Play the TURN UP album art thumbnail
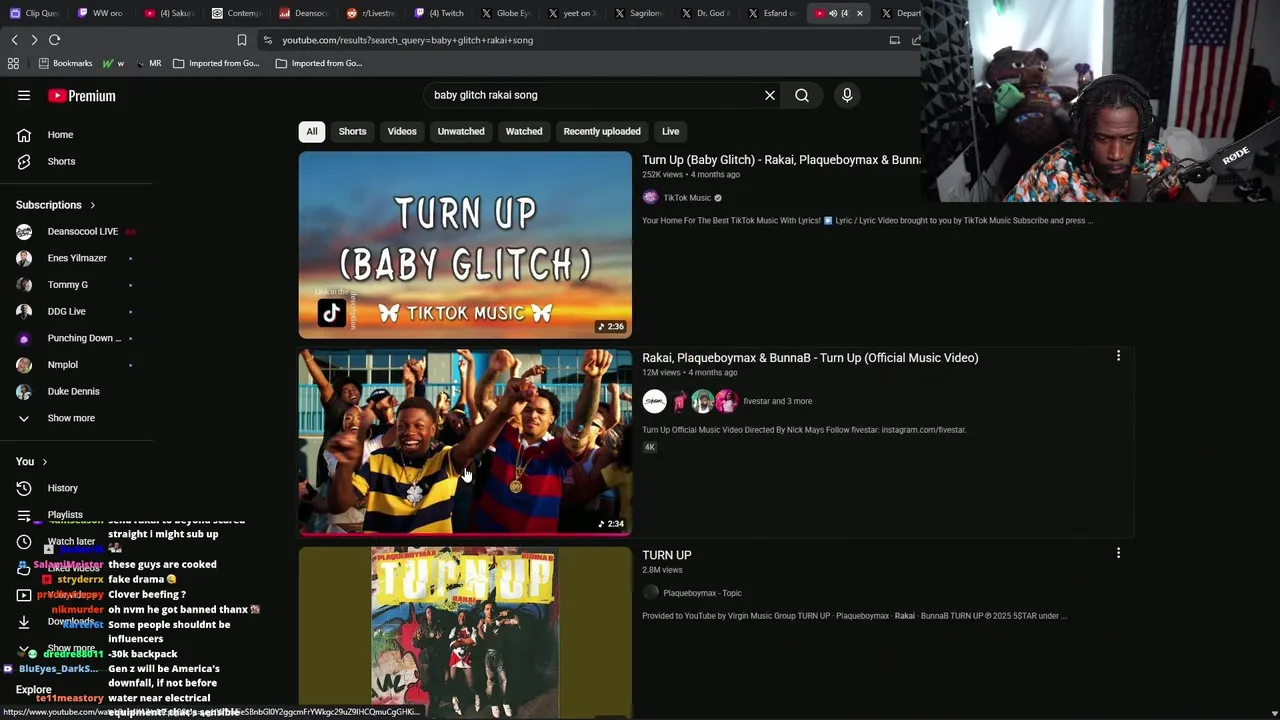The width and height of the screenshot is (1280, 720). point(465,632)
